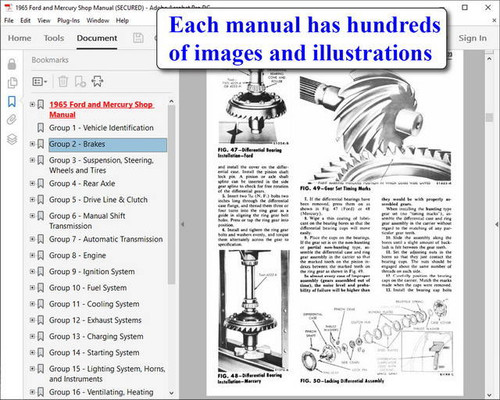Expand Group 5 - Drive Line & Clutch
This screenshot has width=500, height=400.
pos(32,200)
